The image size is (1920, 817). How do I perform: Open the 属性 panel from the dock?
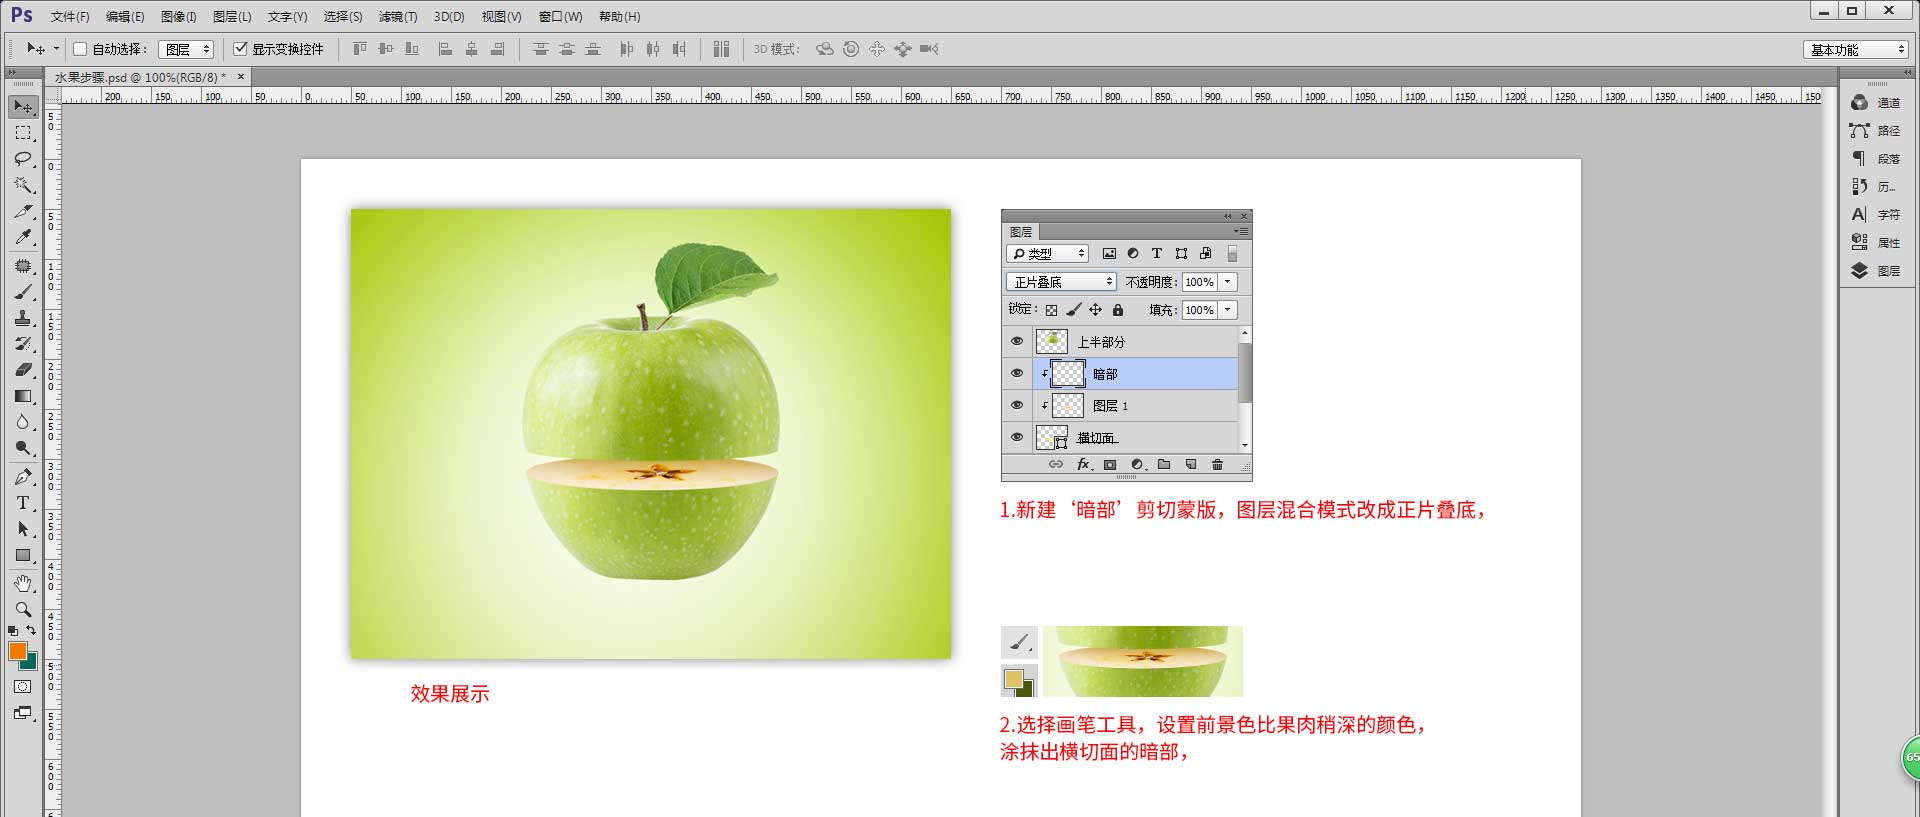click(1875, 243)
